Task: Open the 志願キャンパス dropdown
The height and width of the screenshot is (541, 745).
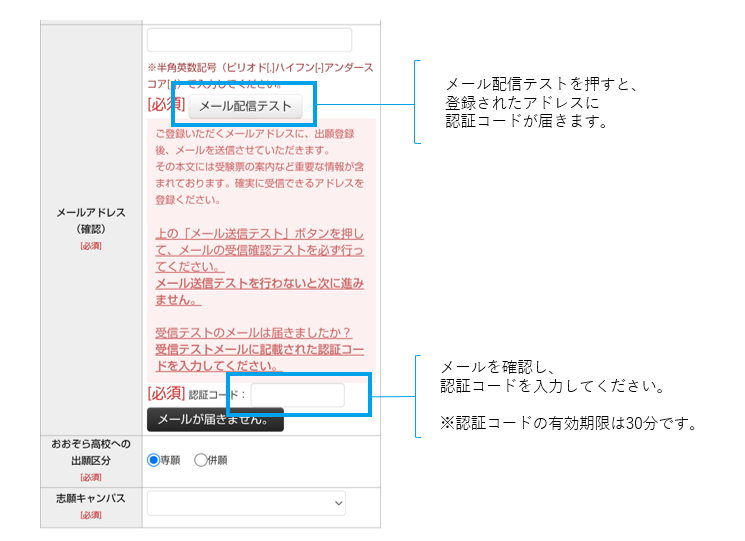Action: [x=247, y=502]
